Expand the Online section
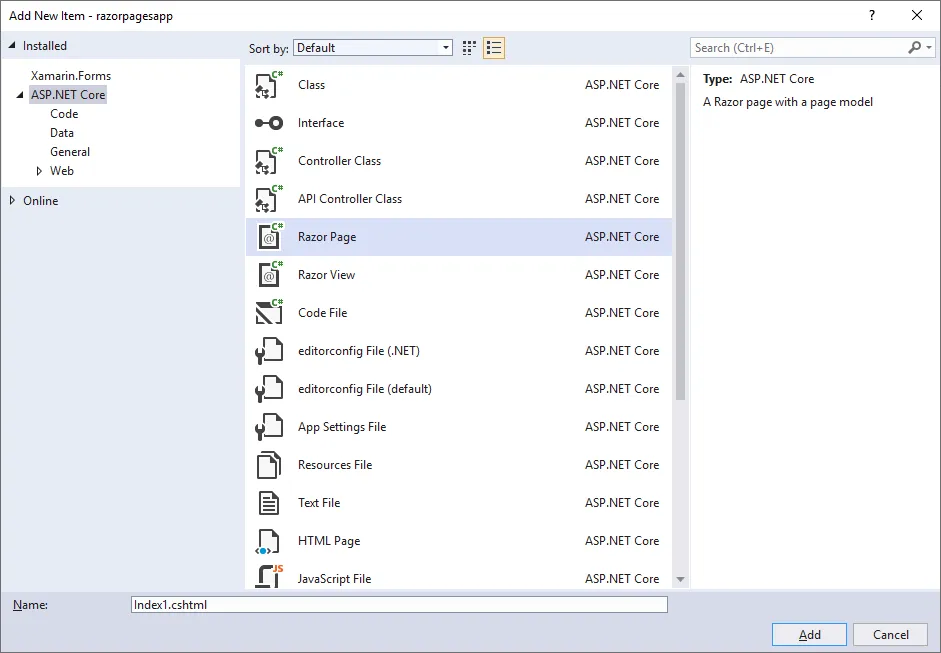Screen dimensions: 941x653 [x=13, y=200]
